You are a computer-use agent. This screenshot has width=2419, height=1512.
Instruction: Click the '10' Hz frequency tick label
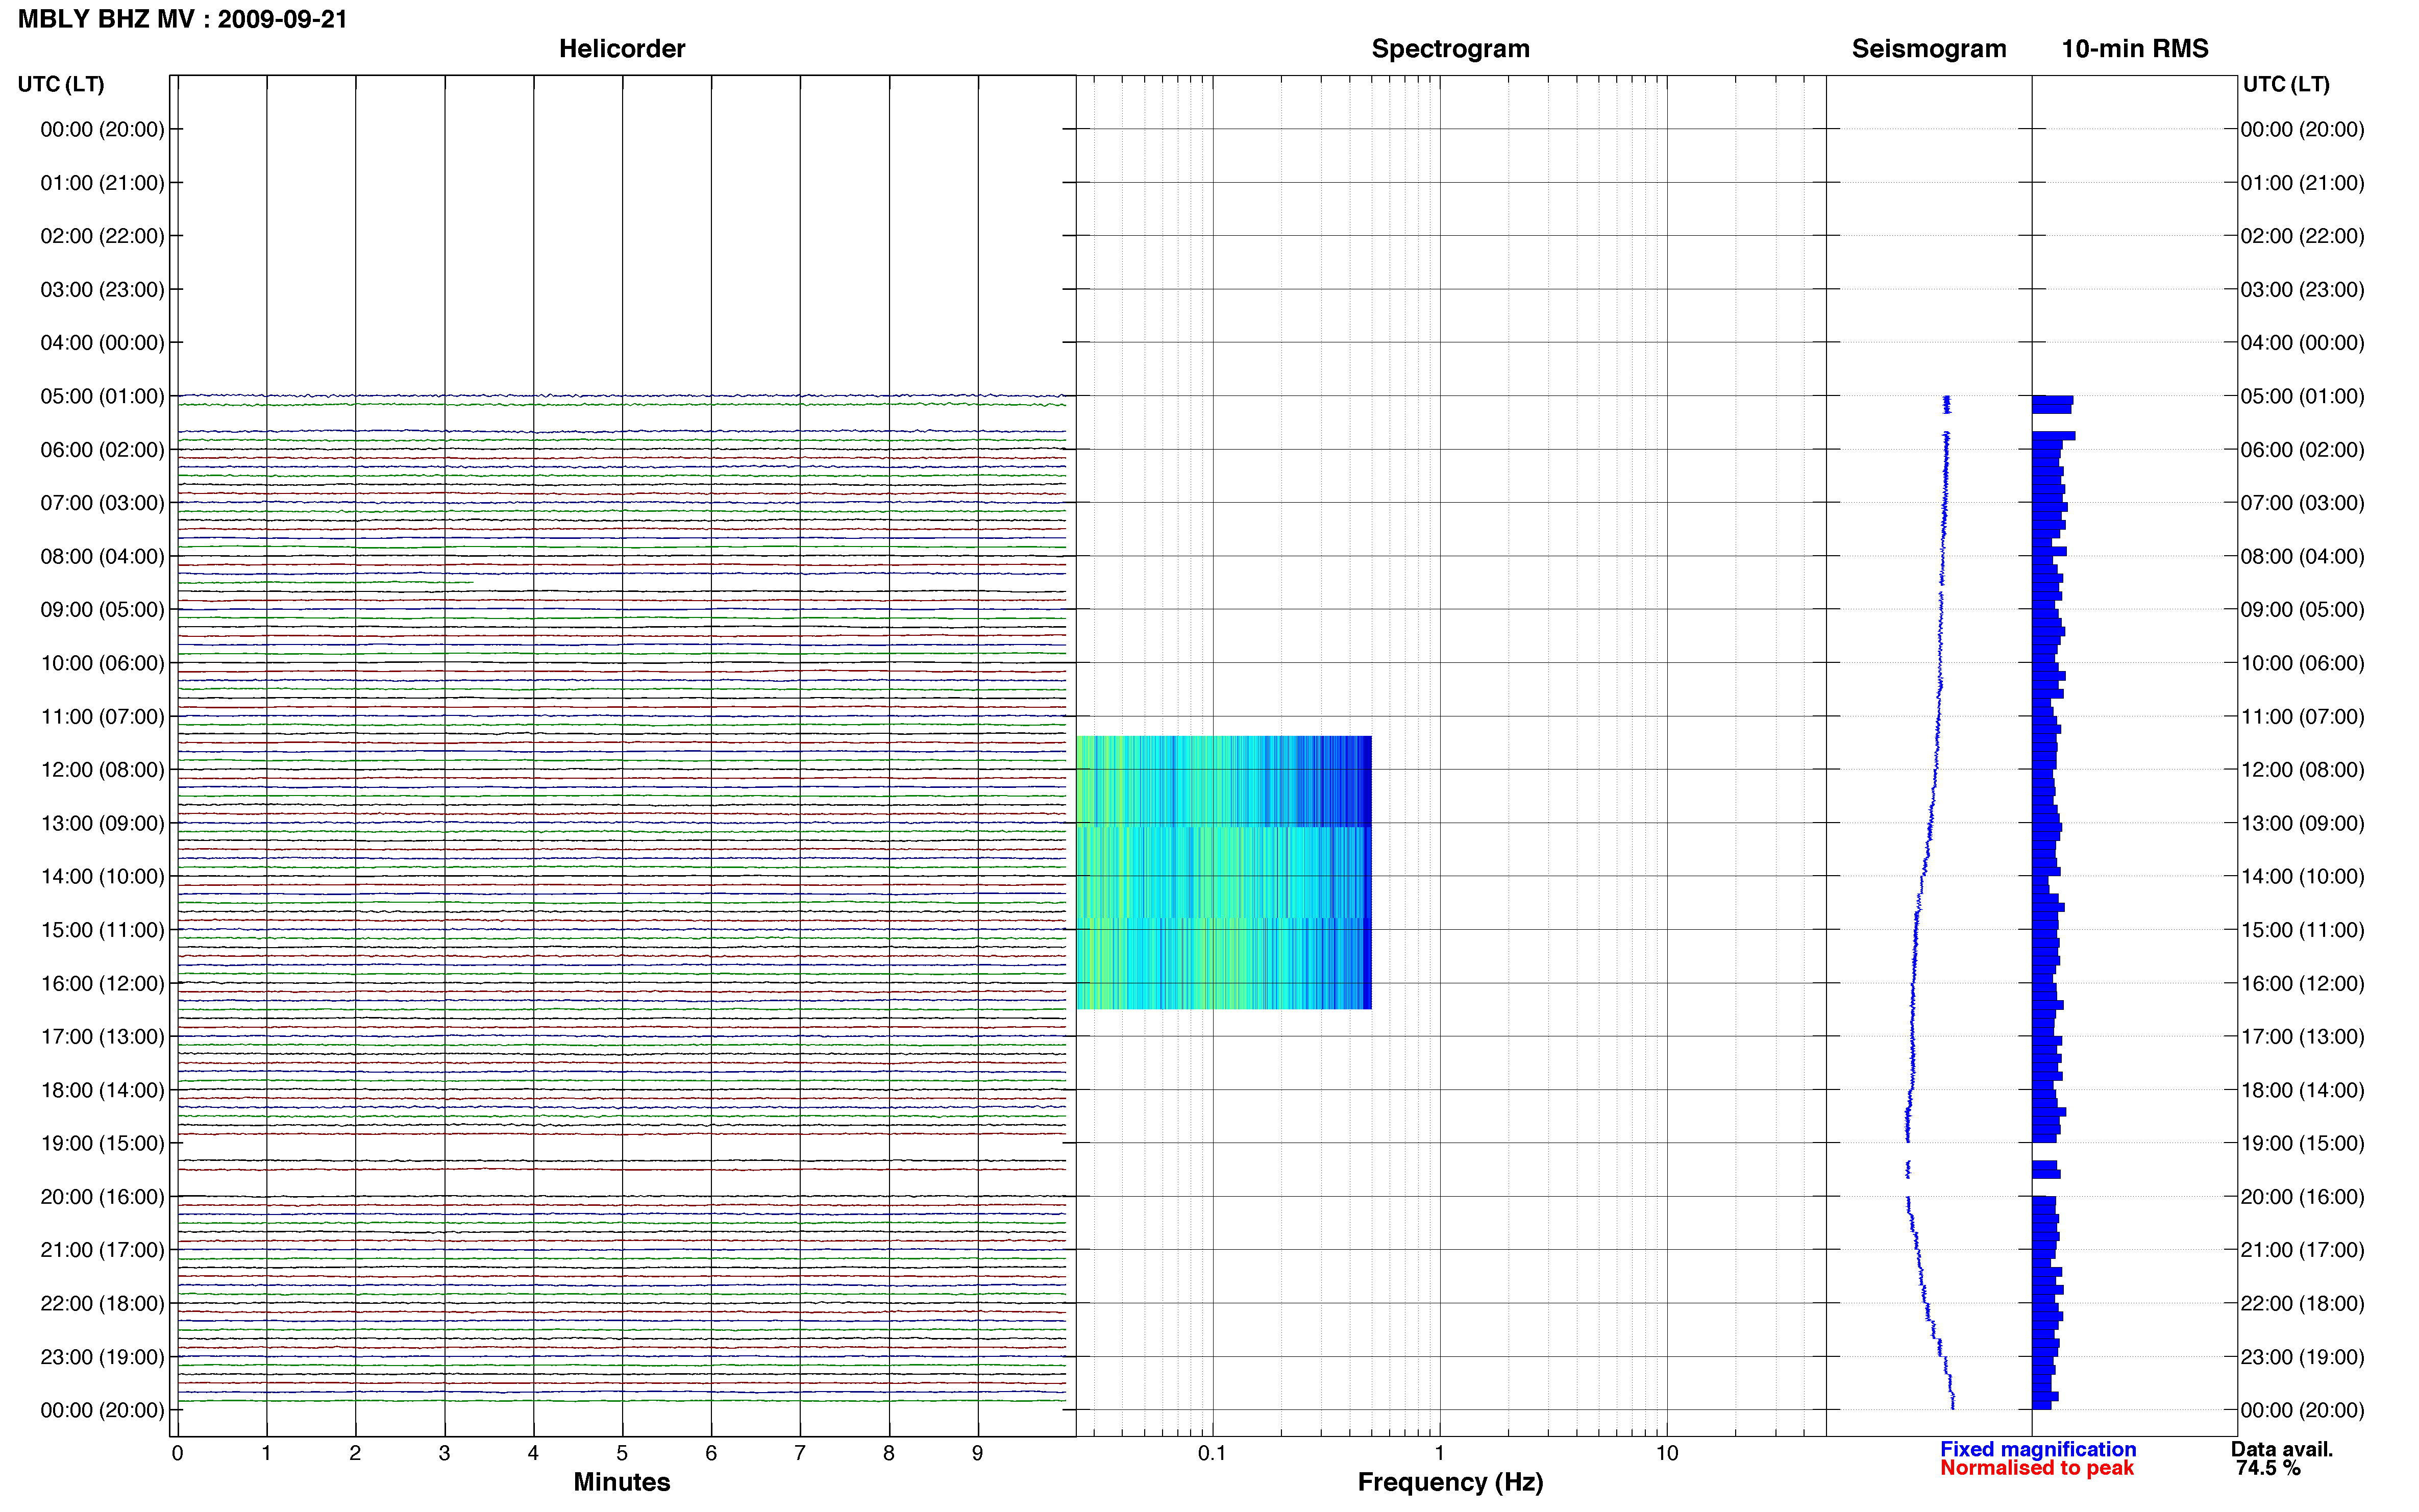(1667, 1453)
